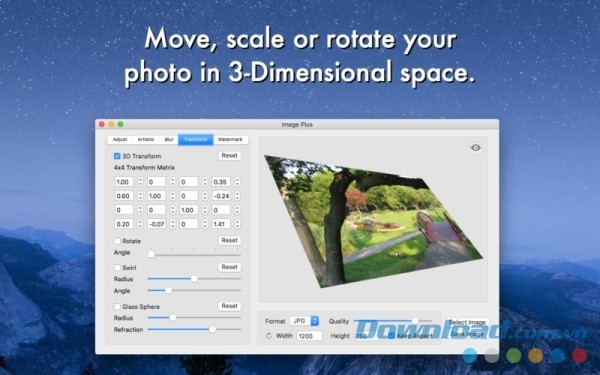Click the transformed garden photo preview

tap(373, 222)
